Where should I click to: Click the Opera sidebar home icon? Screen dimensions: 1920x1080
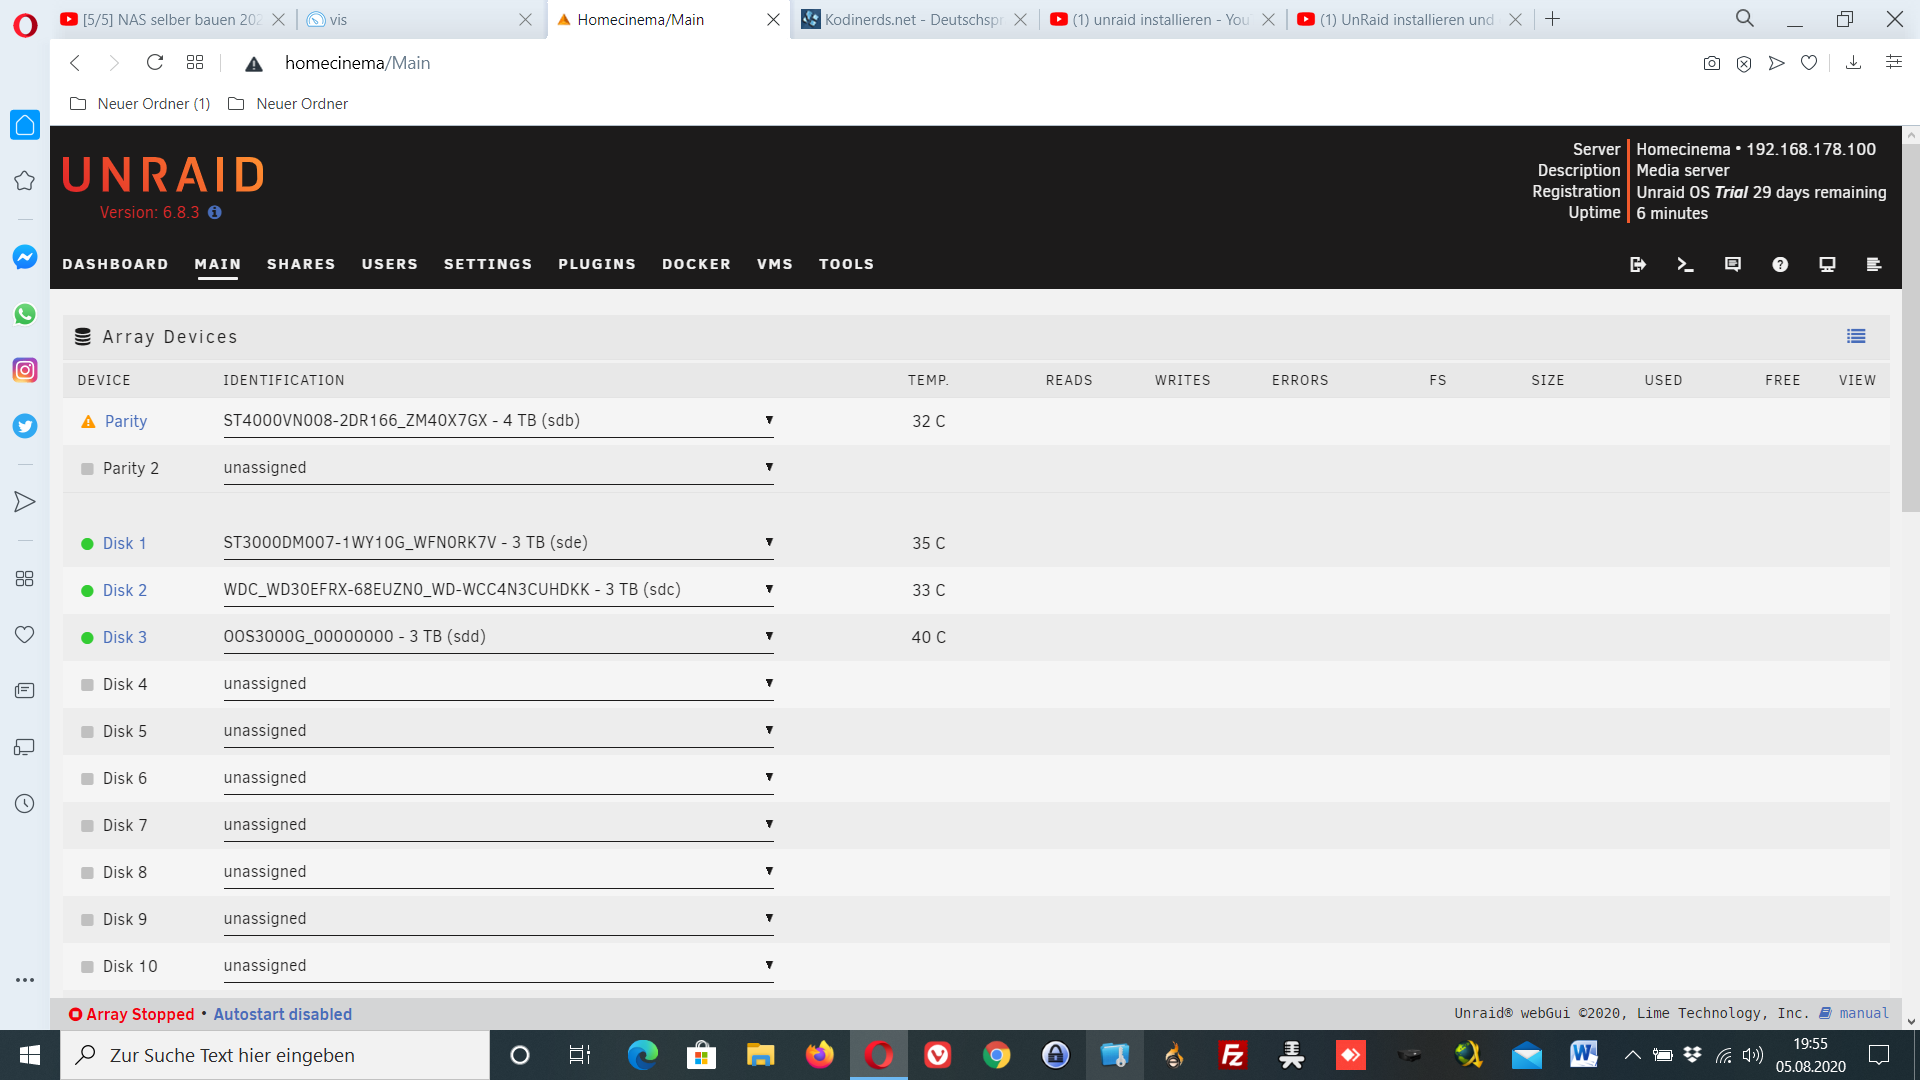pyautogui.click(x=25, y=125)
